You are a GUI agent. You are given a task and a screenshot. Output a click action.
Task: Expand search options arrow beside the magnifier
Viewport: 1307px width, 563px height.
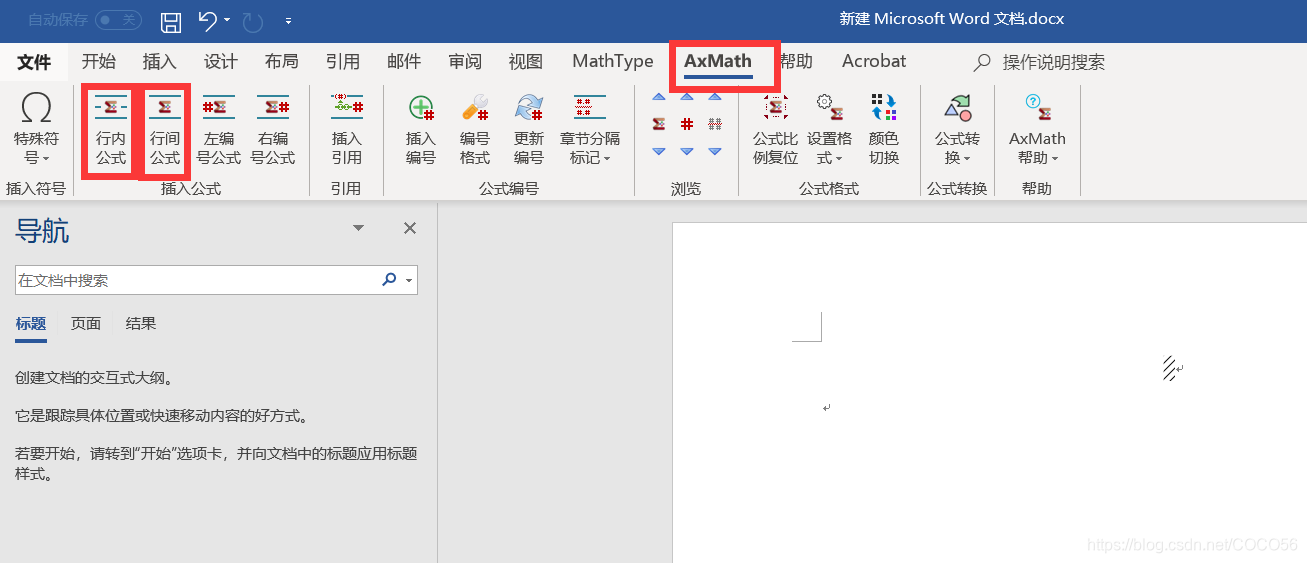coord(409,281)
